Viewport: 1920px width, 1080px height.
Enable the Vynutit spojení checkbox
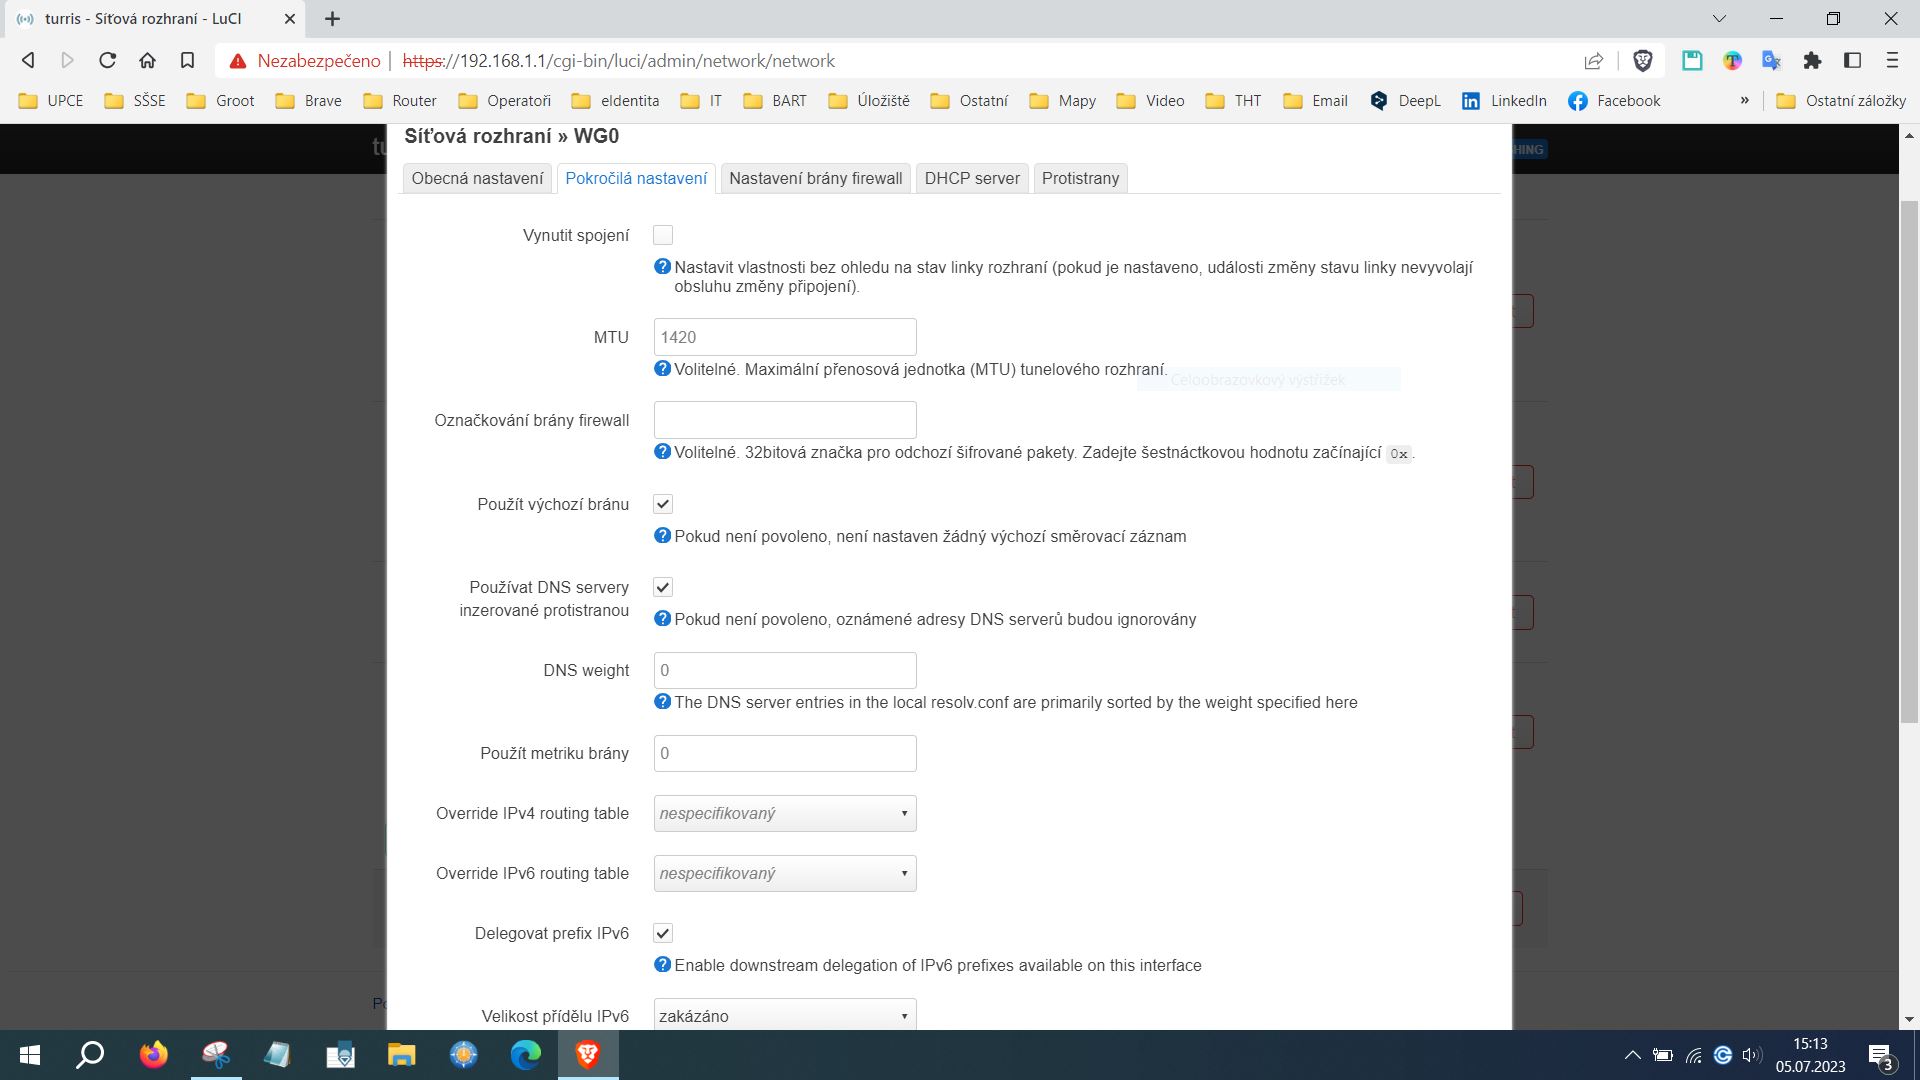(x=663, y=235)
